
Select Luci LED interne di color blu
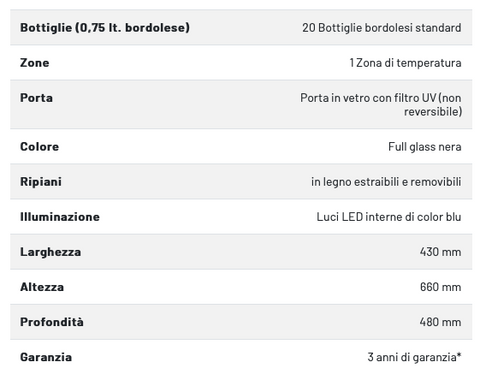389,217
